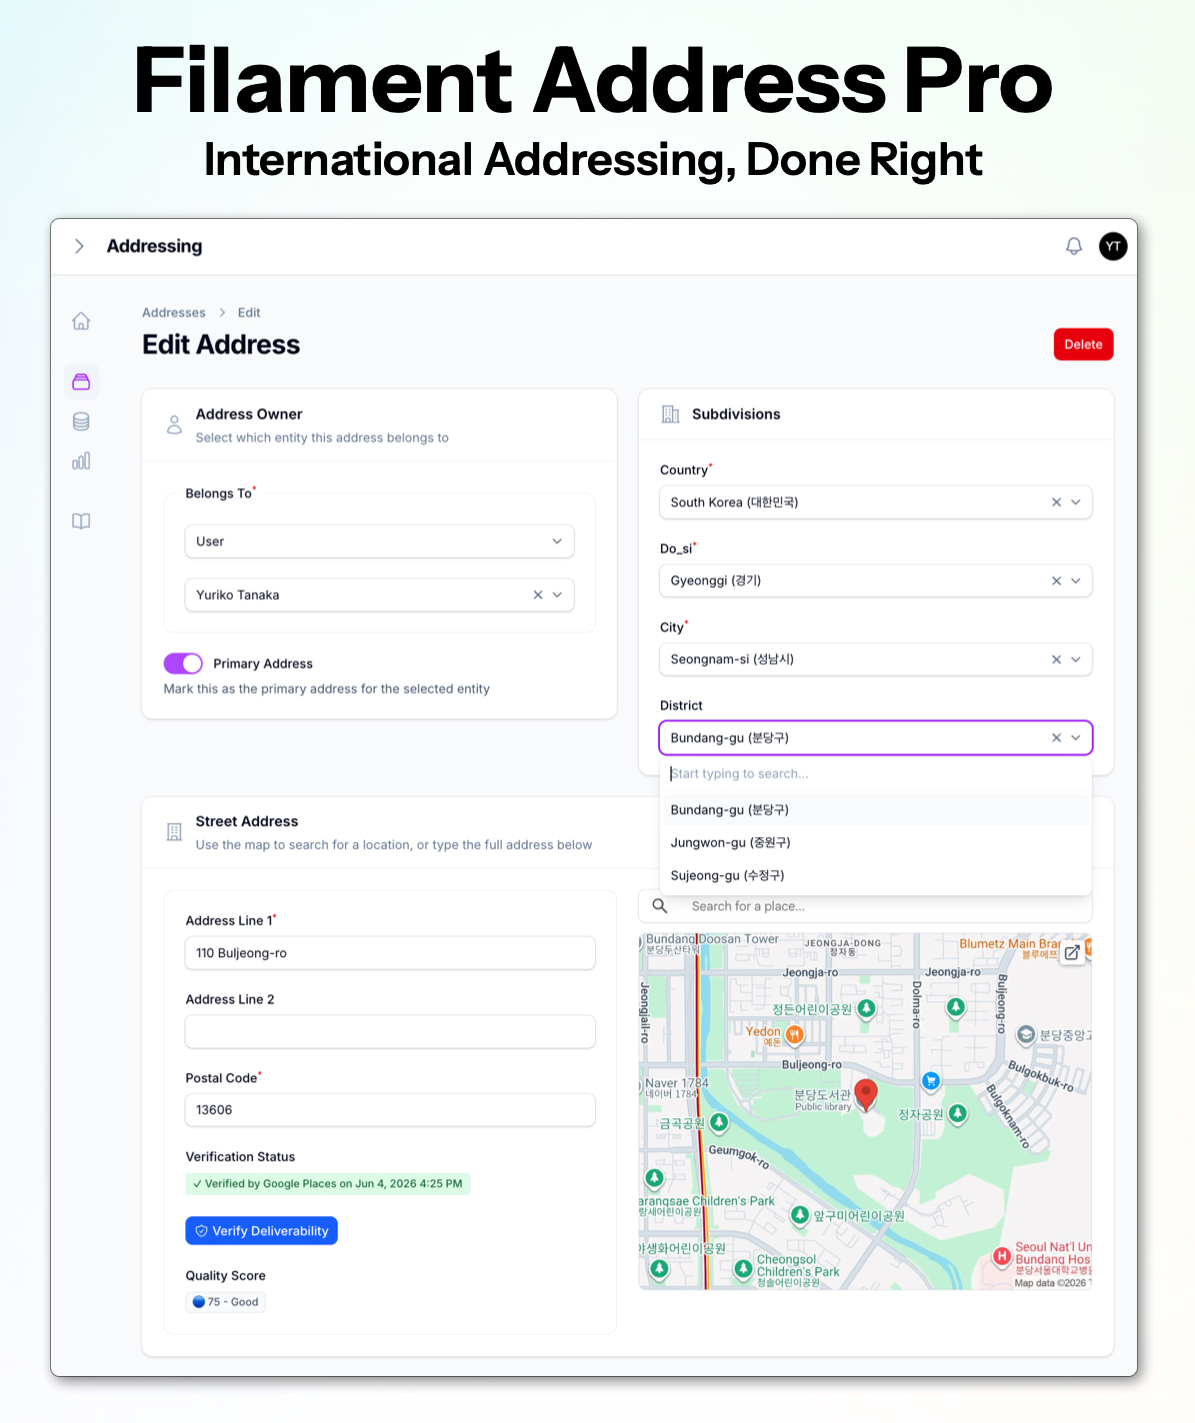This screenshot has height=1423, width=1195.
Task: Open the YT user avatar menu
Action: click(x=1113, y=246)
